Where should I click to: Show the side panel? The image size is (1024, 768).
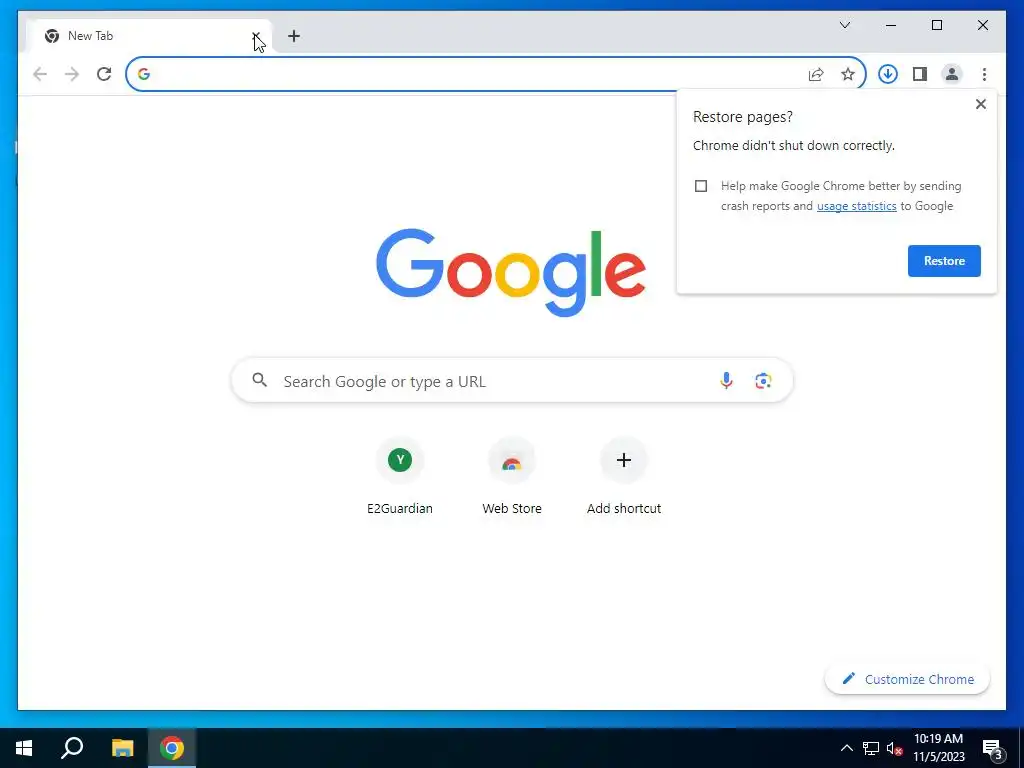click(920, 74)
